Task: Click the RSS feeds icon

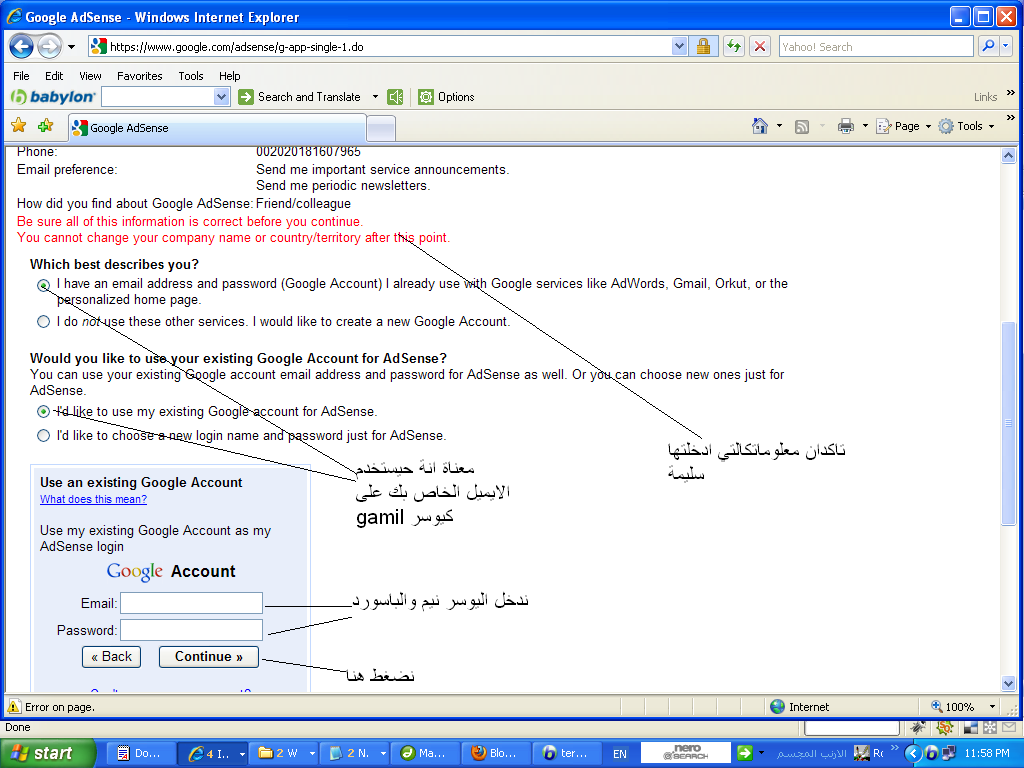Action: coord(801,127)
